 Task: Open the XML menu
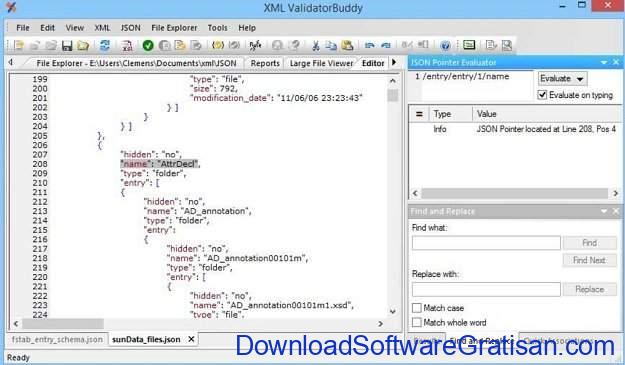[x=102, y=28]
